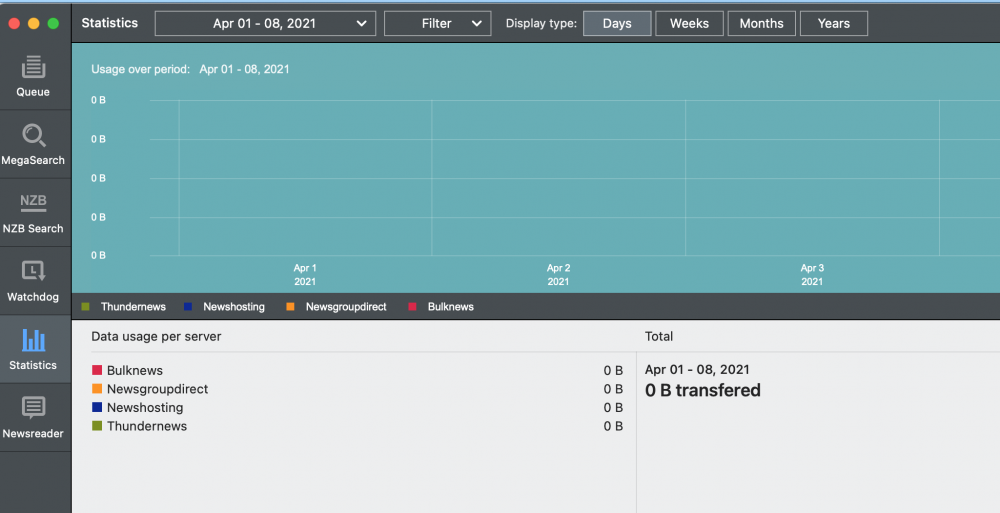Screen dimensions: 1000x513
Task: Open the Queue panel icon
Action: (x=33, y=67)
